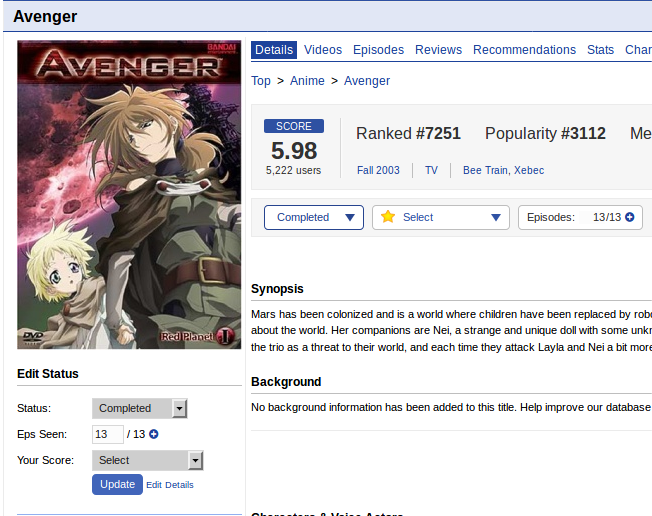The height and width of the screenshot is (516, 652).
Task: Focus the Eps Seen number field
Action: [108, 434]
